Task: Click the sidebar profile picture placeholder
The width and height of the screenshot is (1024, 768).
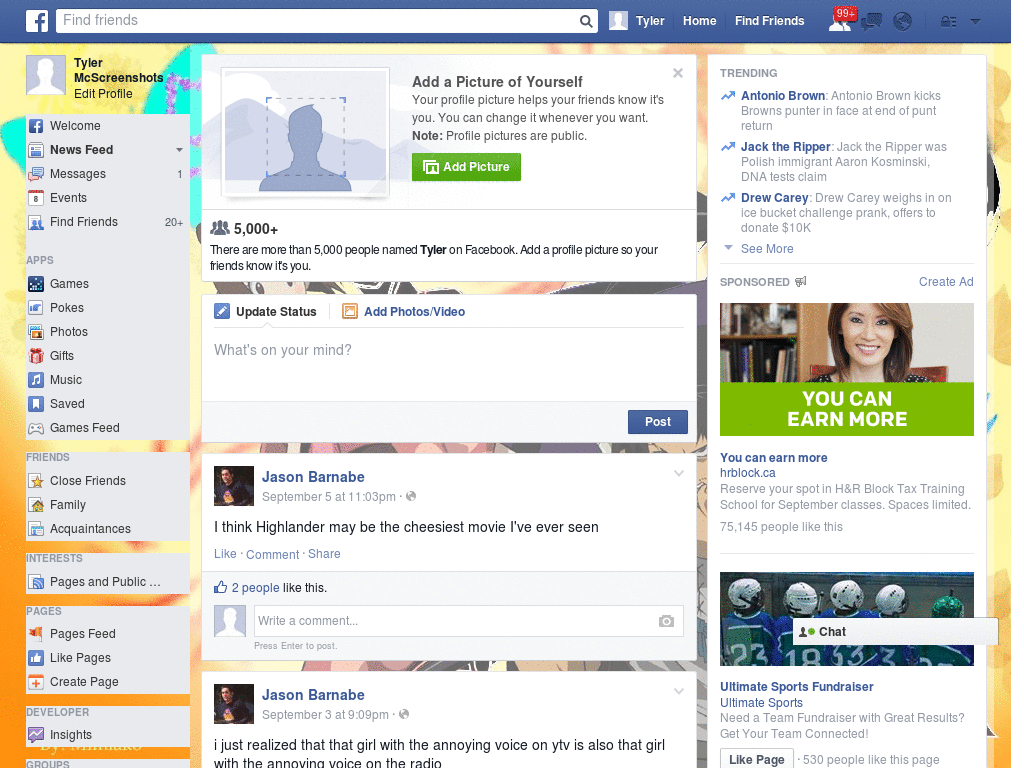Action: coord(46,75)
